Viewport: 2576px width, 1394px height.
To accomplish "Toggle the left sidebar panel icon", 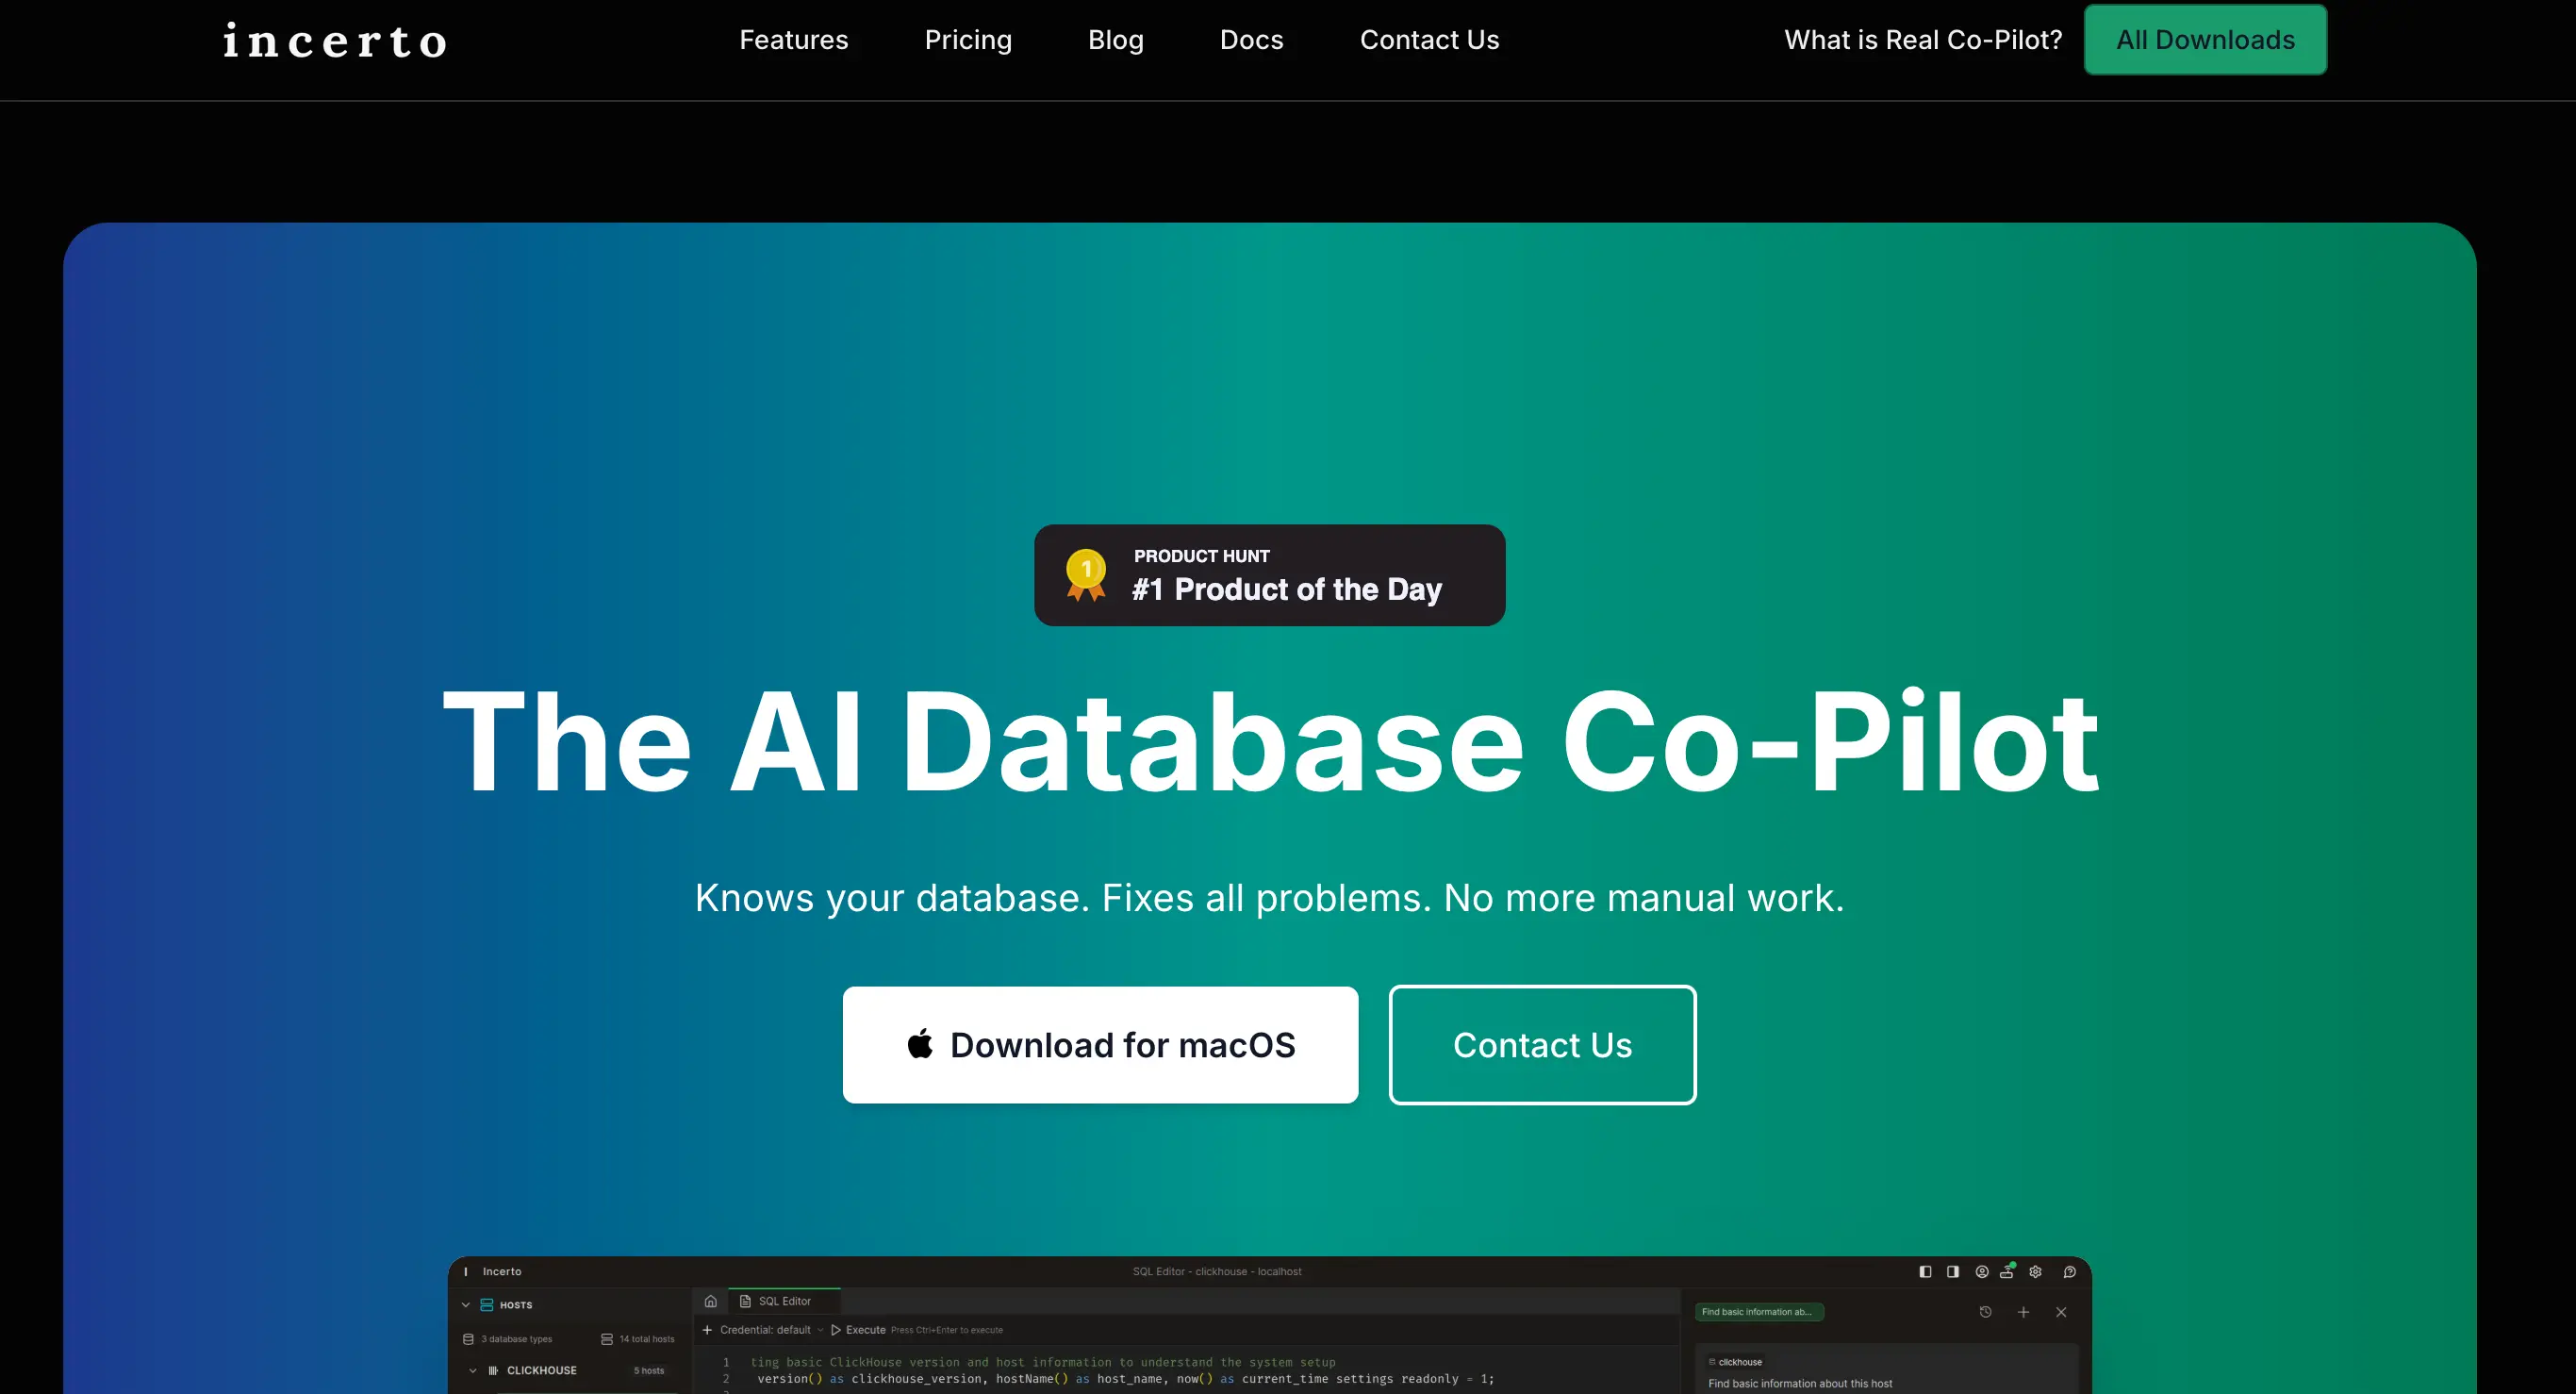I will (1925, 1272).
